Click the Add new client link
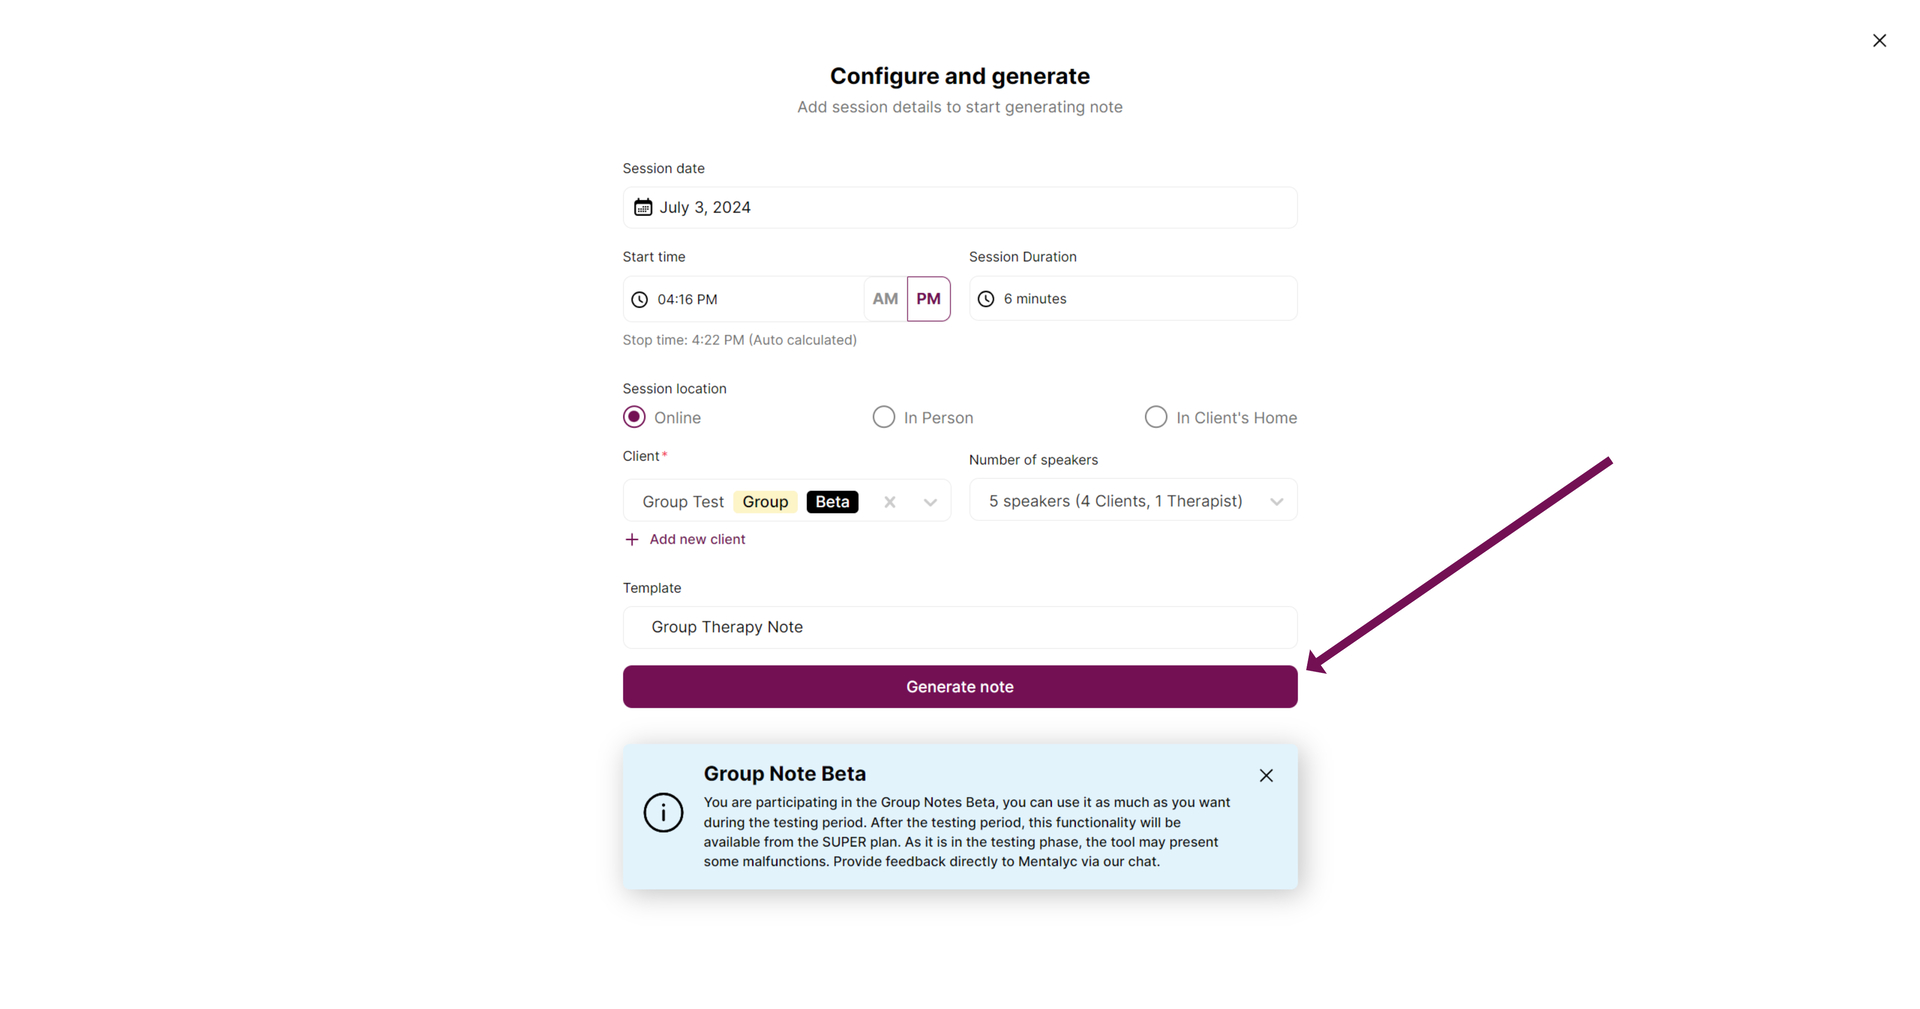Screen dimensions: 1920x1009 pos(697,540)
